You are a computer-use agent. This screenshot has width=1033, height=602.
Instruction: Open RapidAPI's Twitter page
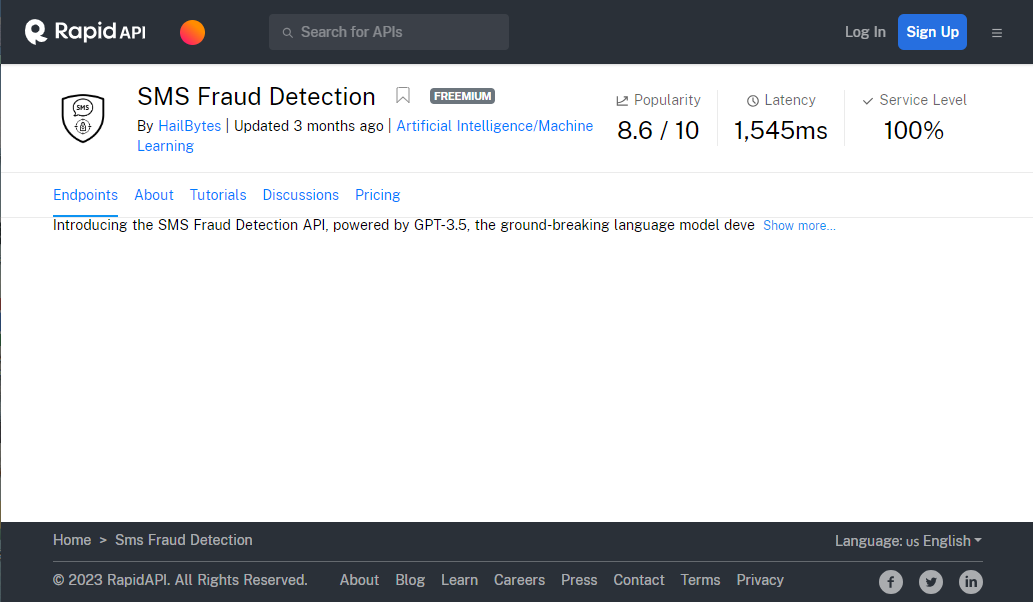coord(930,581)
